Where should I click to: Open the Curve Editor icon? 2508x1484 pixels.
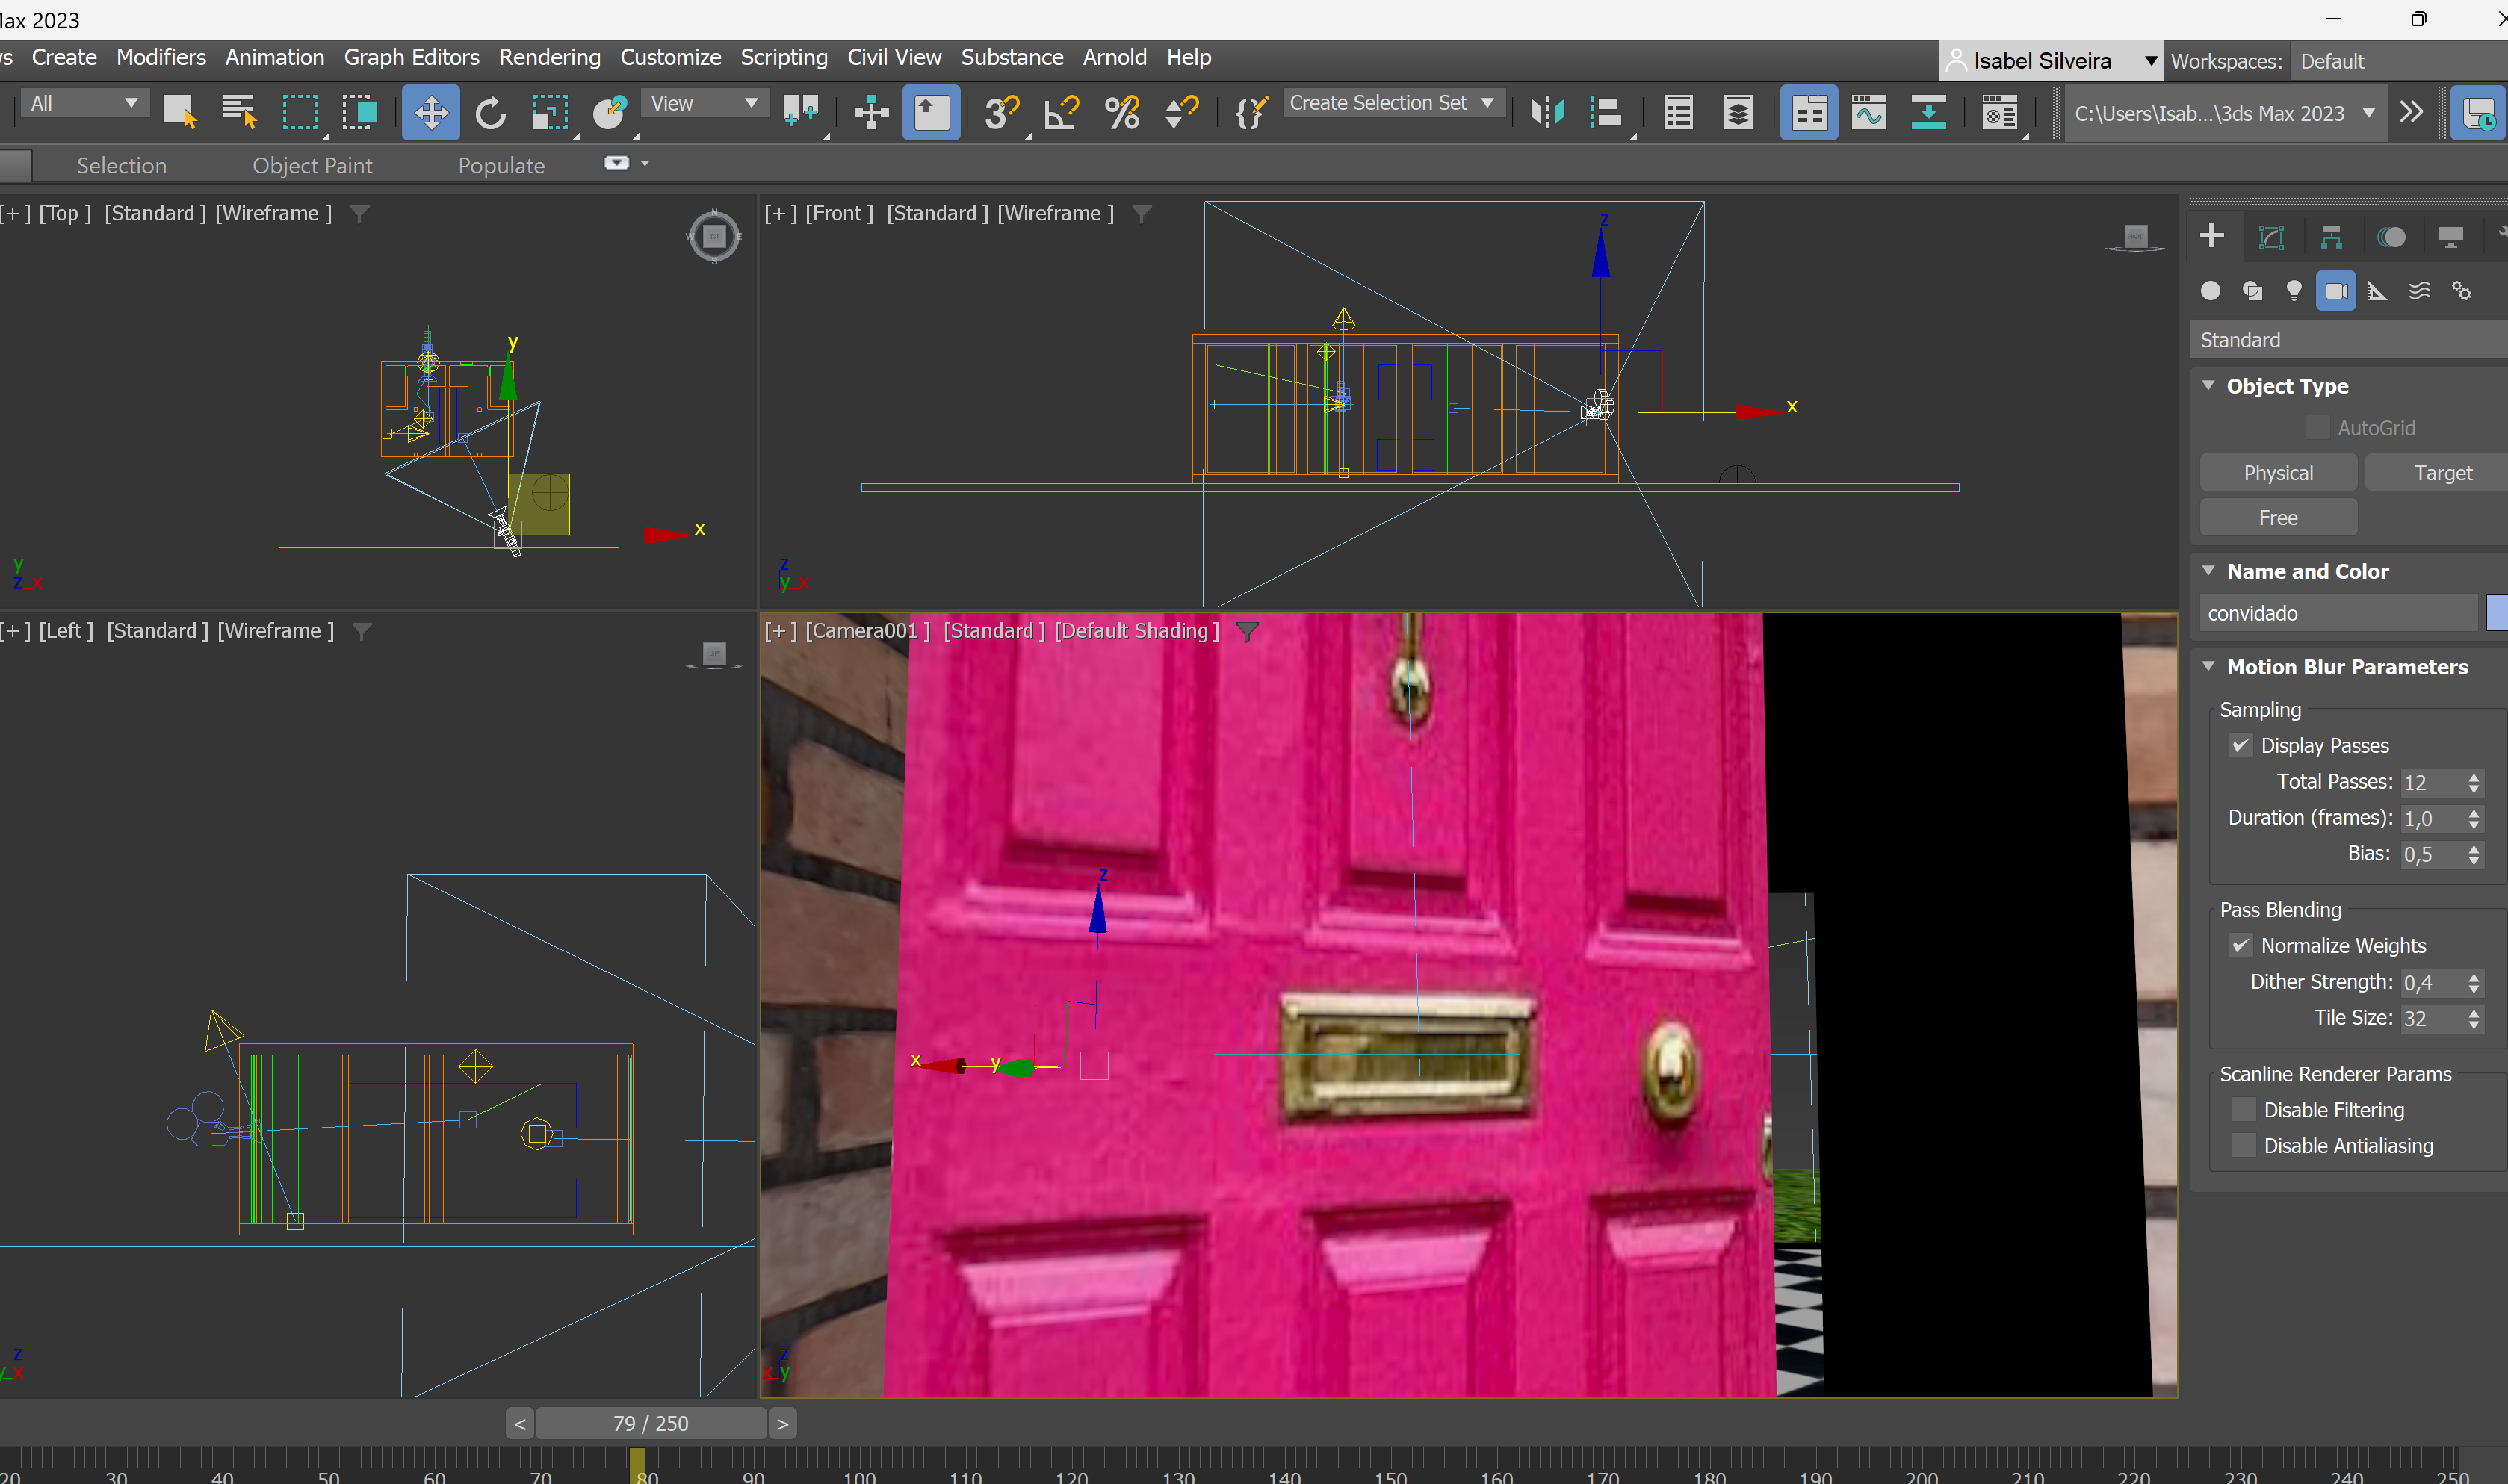1868,112
